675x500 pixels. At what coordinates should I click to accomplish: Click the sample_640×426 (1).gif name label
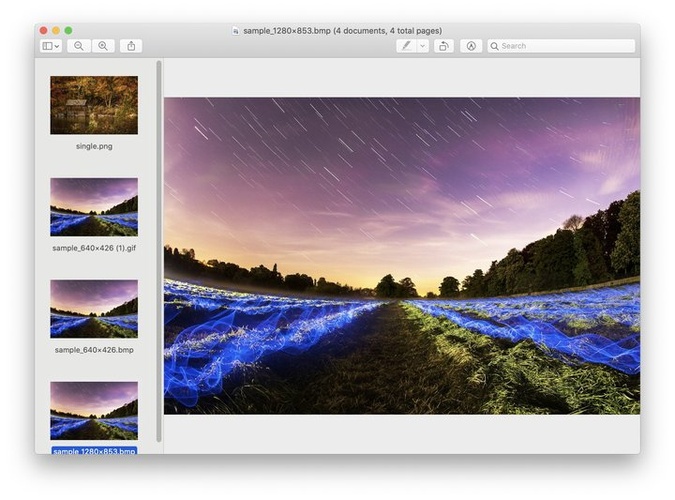94,248
